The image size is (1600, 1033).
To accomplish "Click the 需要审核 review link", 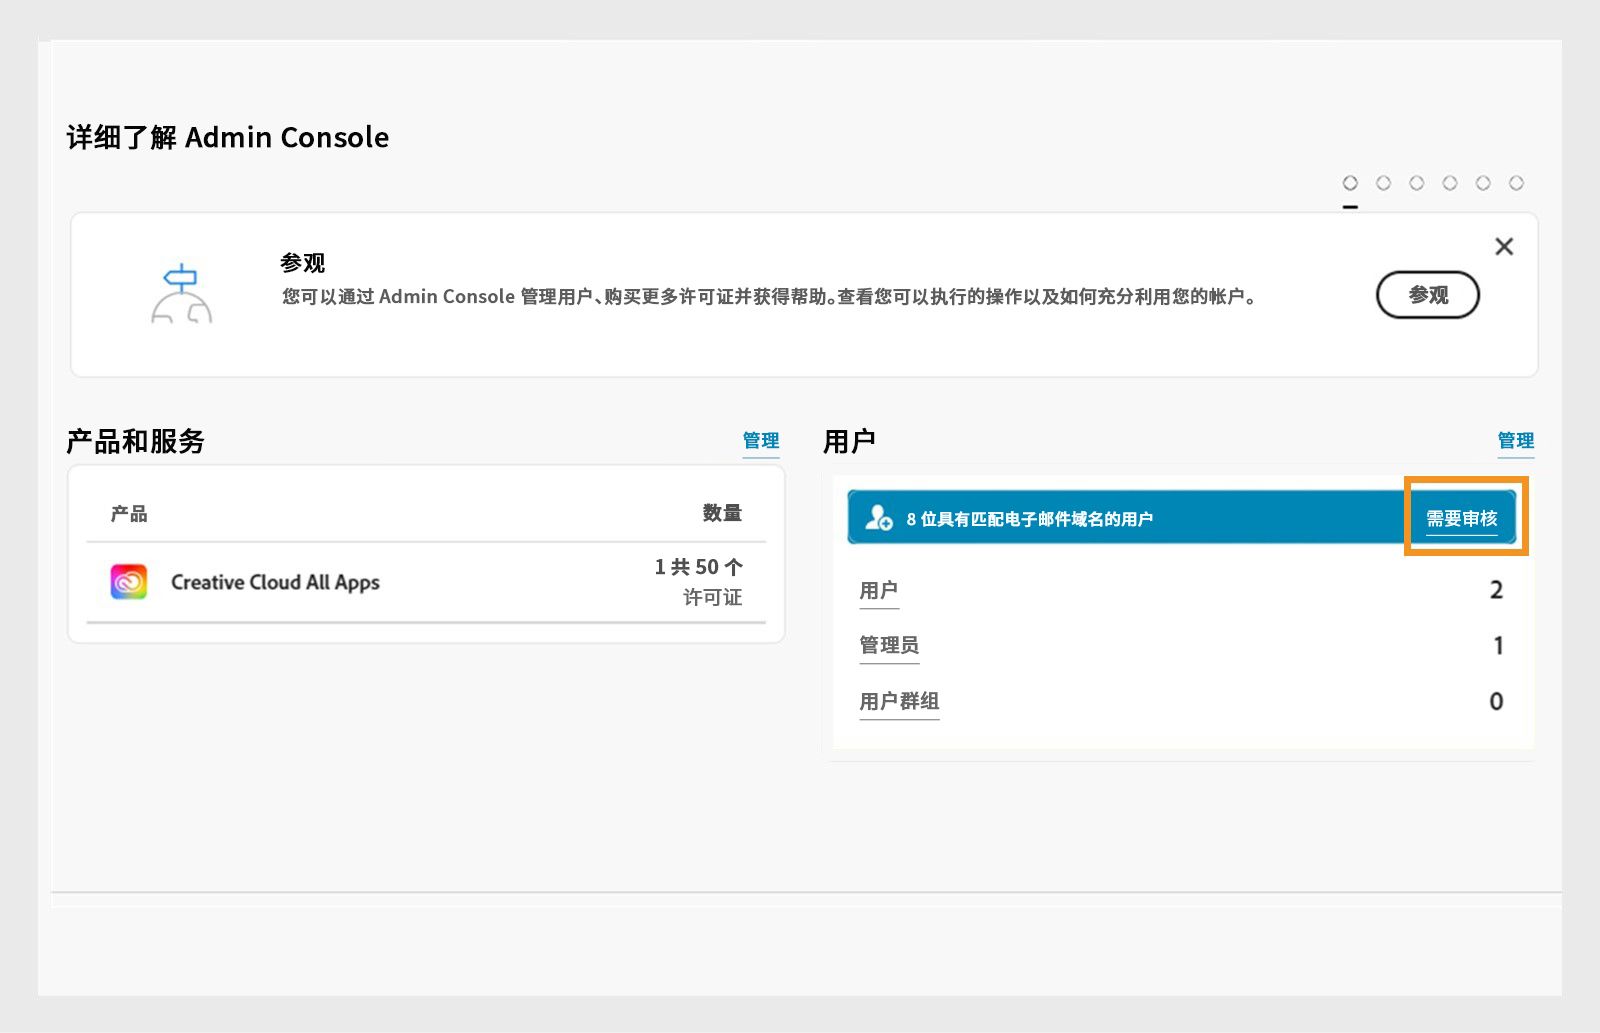I will coord(1461,518).
